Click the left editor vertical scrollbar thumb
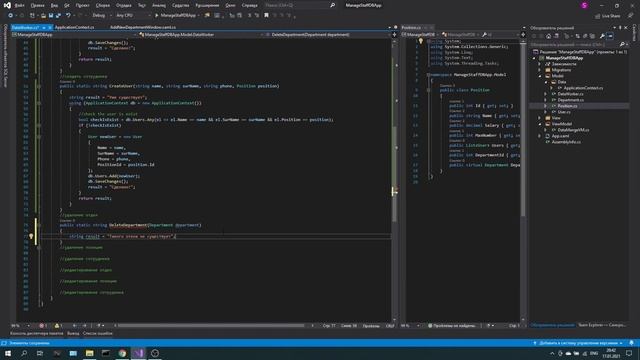Screen dimensions: 640x360 point(394,173)
